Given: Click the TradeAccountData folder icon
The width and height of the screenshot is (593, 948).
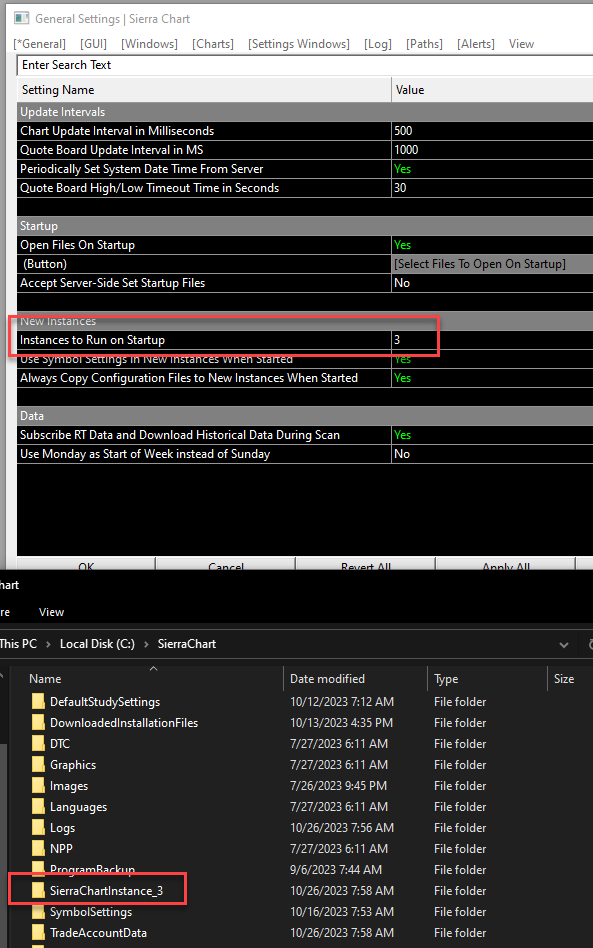Looking at the screenshot, I should tap(38, 933).
